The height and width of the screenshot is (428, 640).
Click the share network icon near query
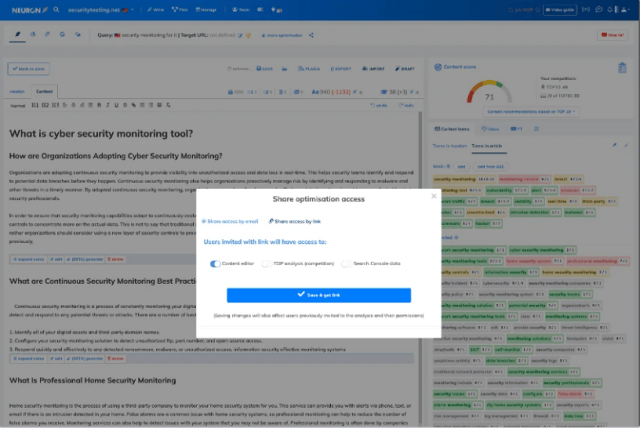click(311, 35)
